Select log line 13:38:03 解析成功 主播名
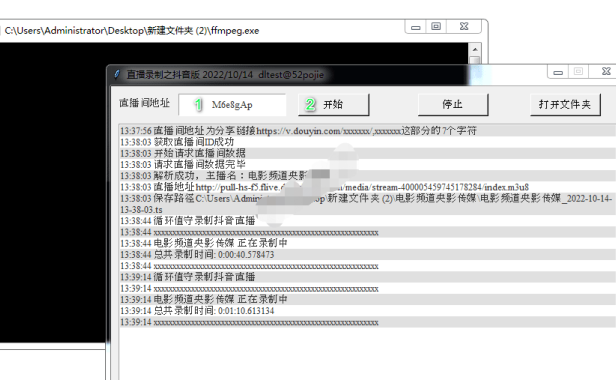Viewport: 616px width, 380px height. point(367,176)
